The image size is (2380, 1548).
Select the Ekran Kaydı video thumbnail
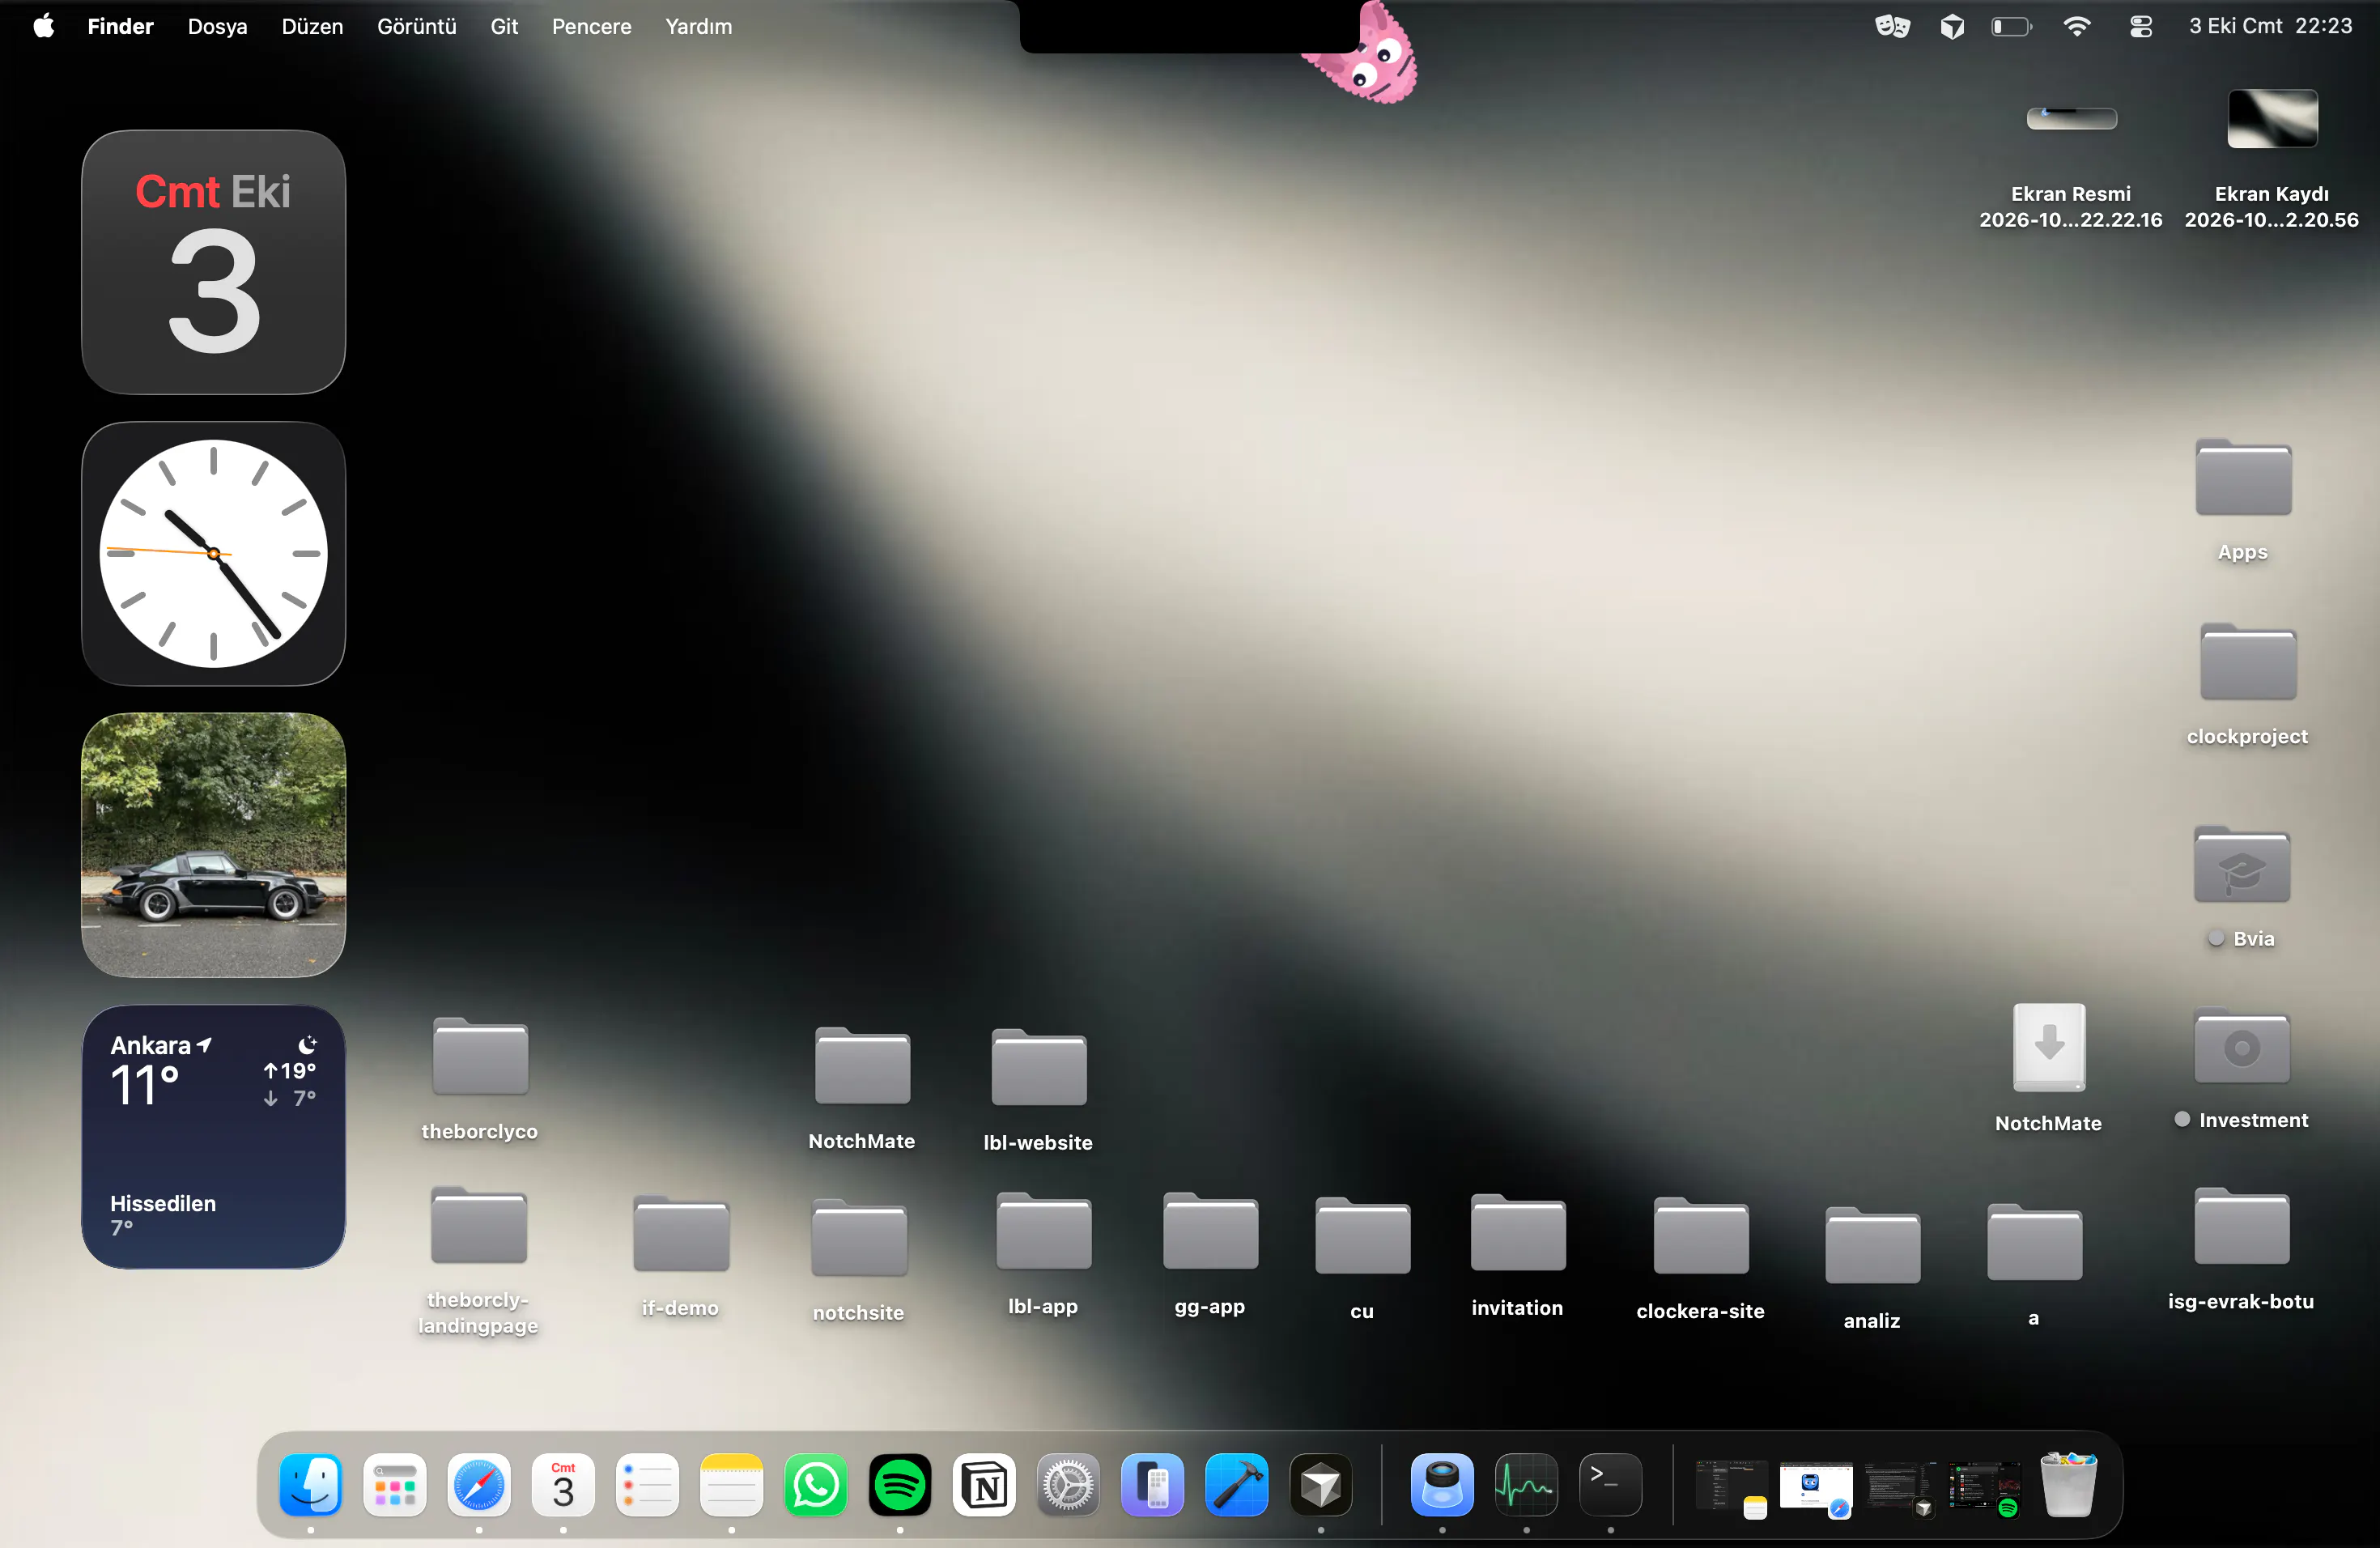(2272, 118)
